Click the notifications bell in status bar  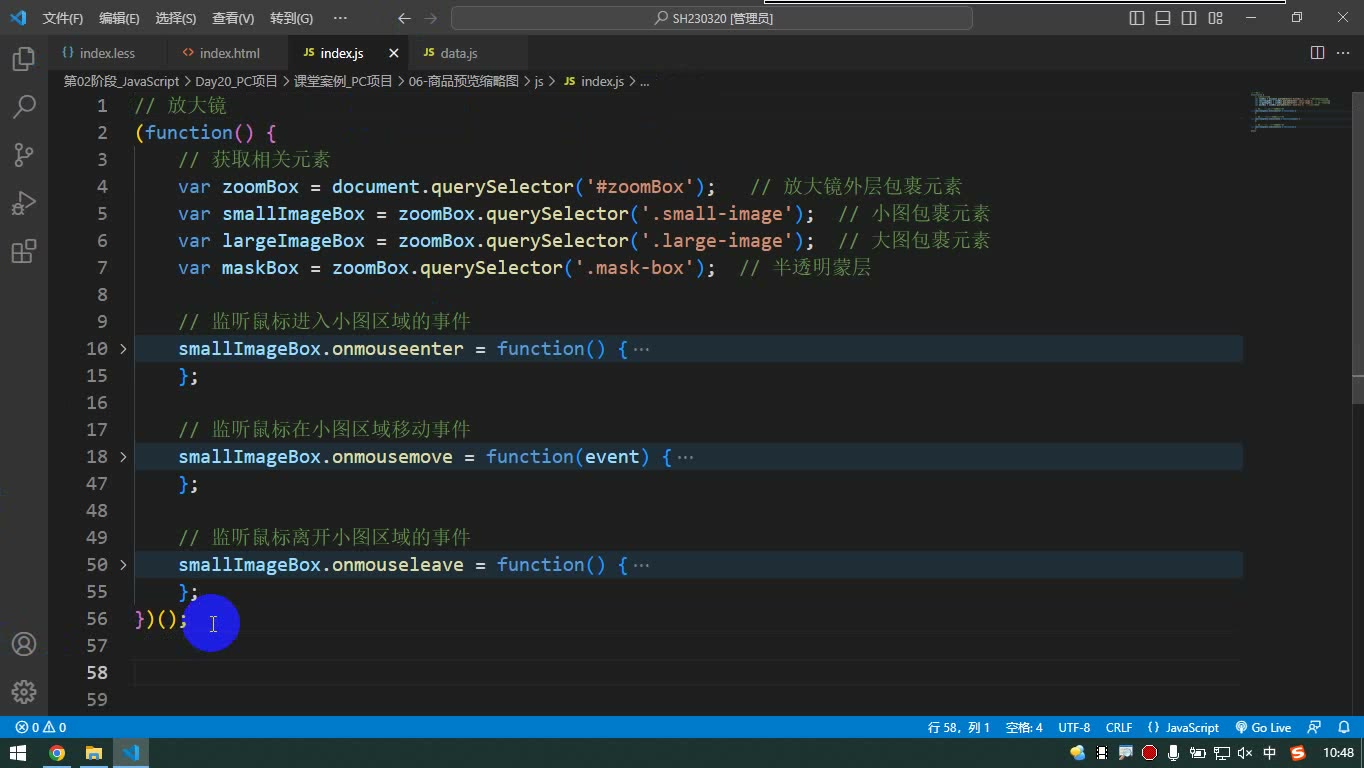tap(1342, 727)
